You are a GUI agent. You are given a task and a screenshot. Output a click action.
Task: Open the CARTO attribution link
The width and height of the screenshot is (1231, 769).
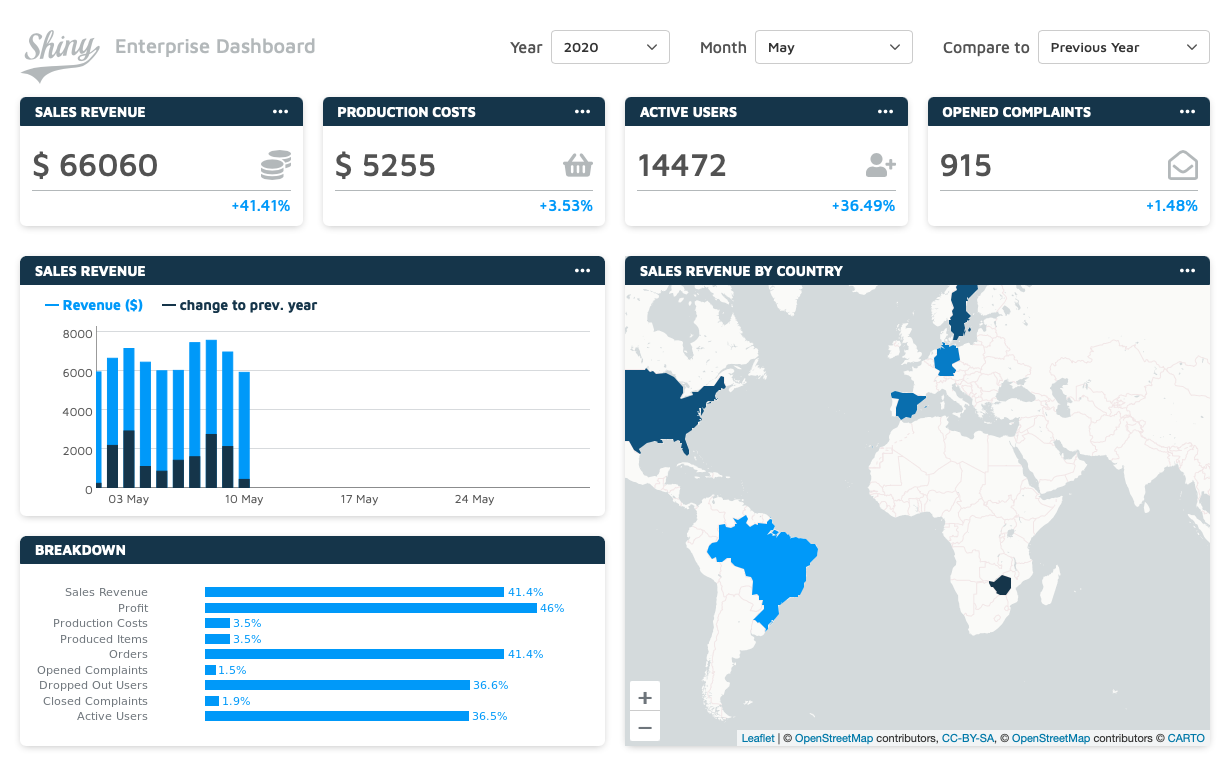pyautogui.click(x=1186, y=738)
